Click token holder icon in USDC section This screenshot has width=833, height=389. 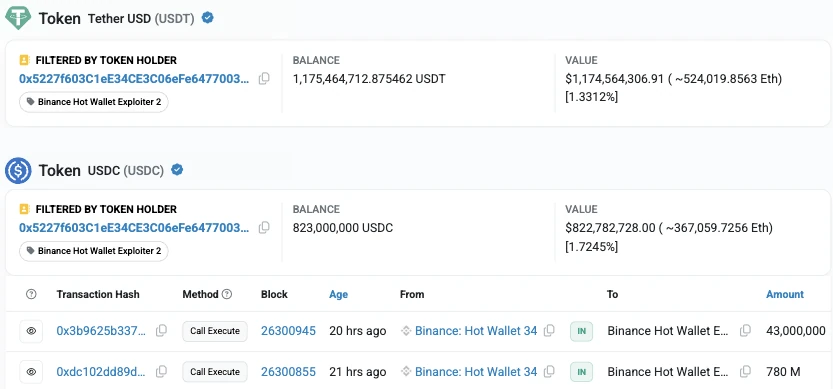point(24,209)
